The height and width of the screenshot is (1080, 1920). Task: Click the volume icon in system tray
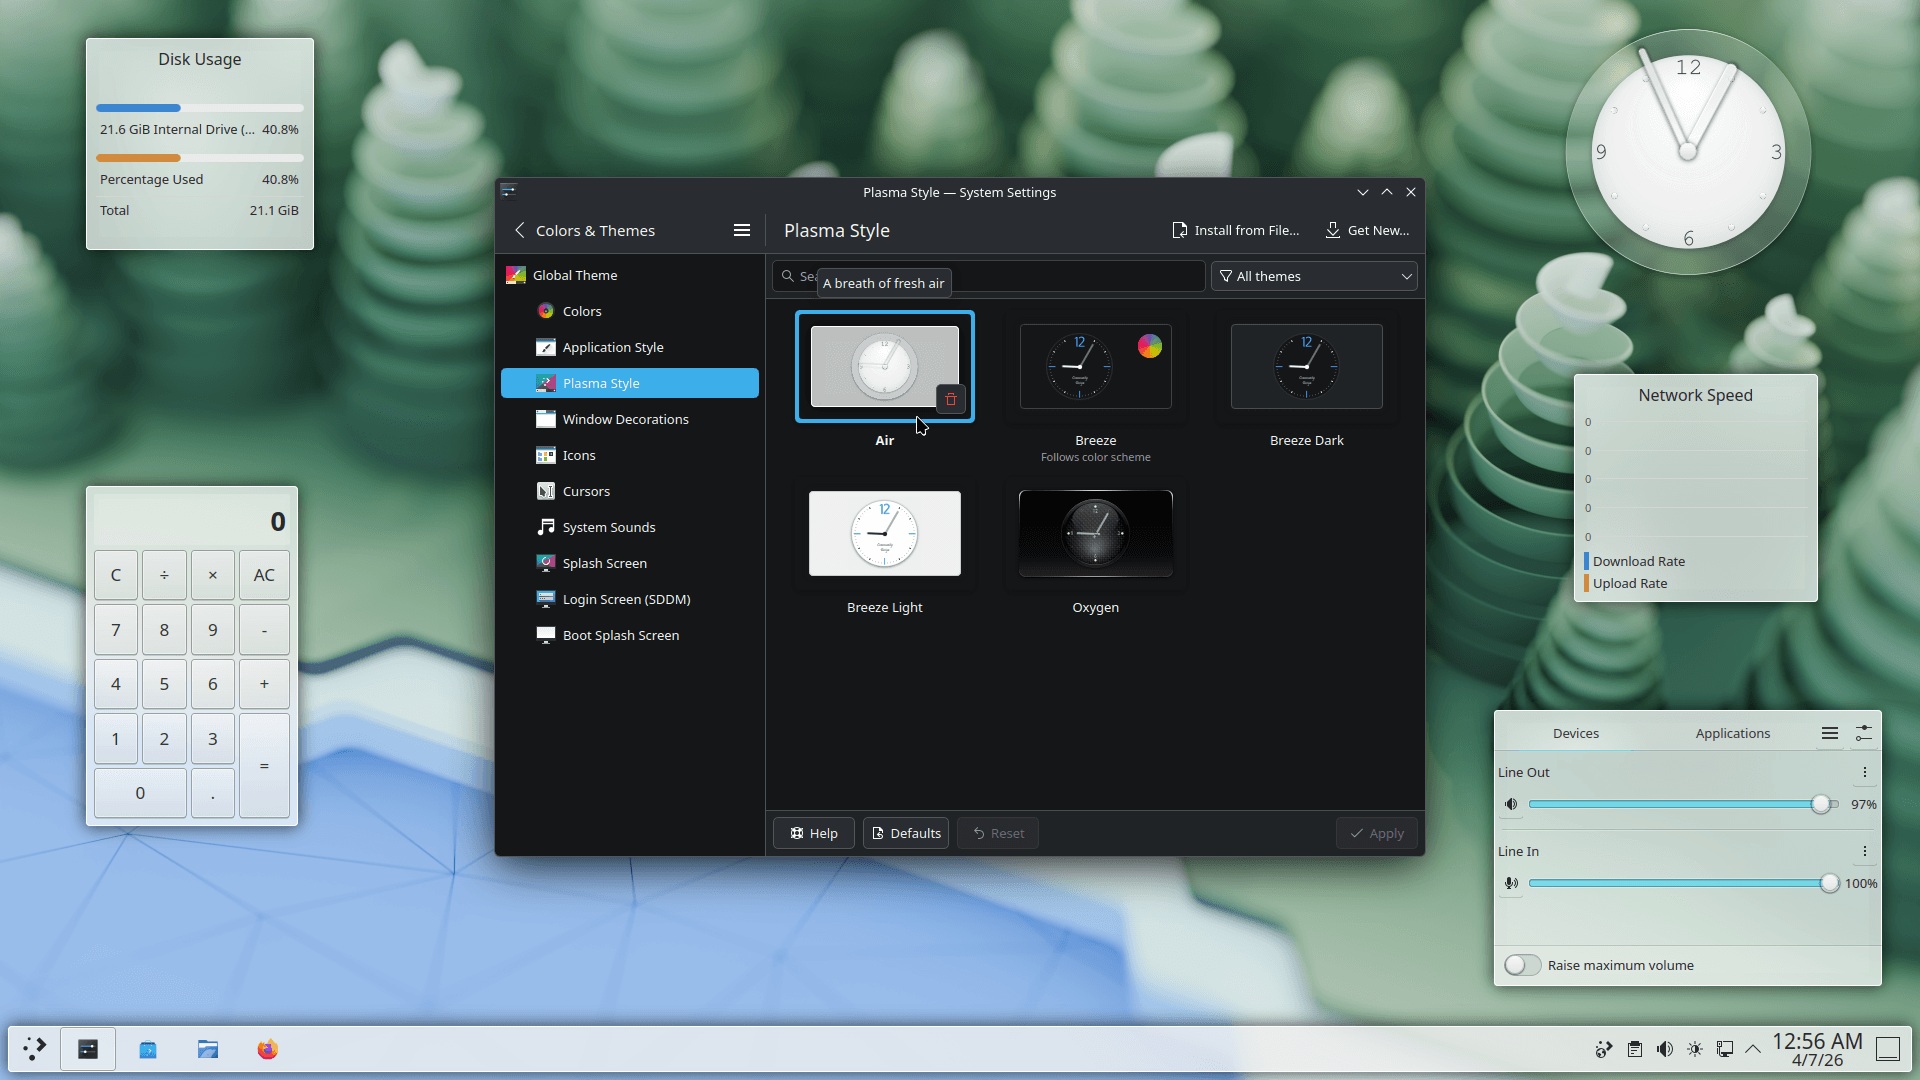(x=1664, y=1049)
